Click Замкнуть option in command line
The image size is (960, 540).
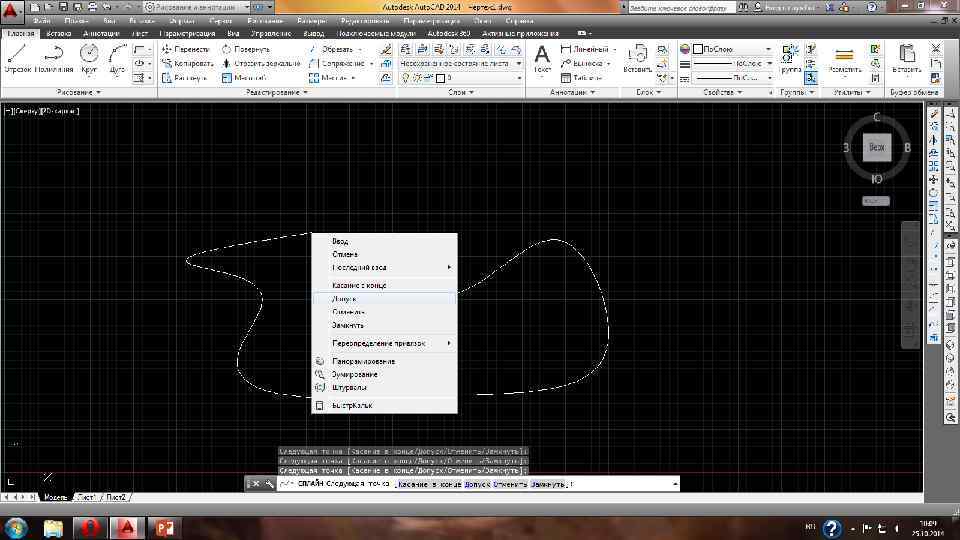click(548, 484)
